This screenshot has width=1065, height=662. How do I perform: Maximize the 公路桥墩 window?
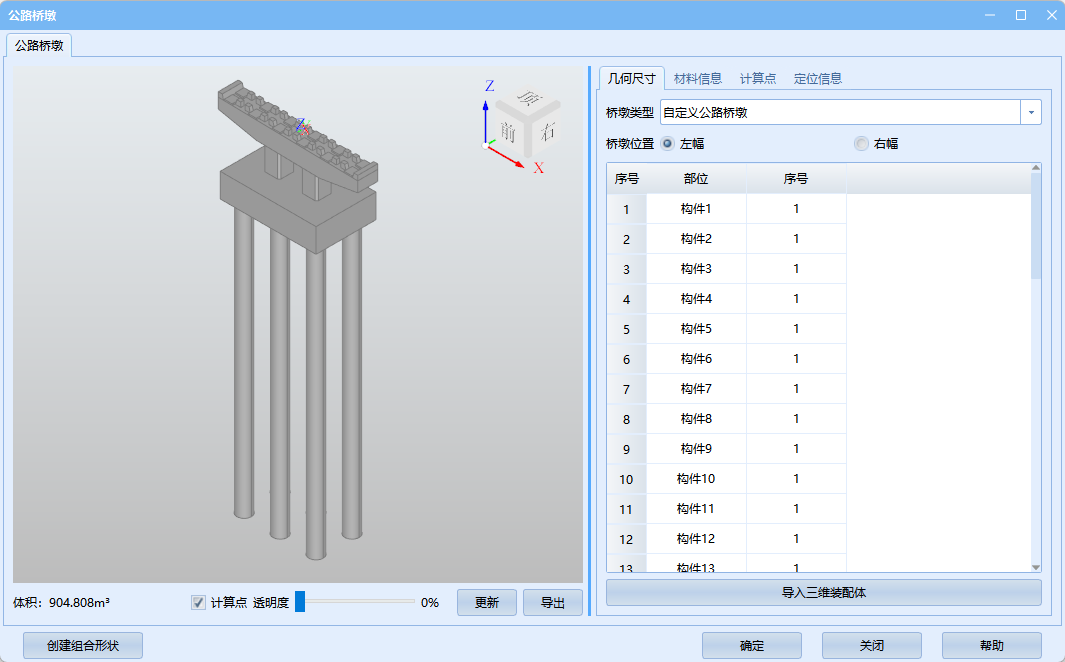coord(1020,15)
